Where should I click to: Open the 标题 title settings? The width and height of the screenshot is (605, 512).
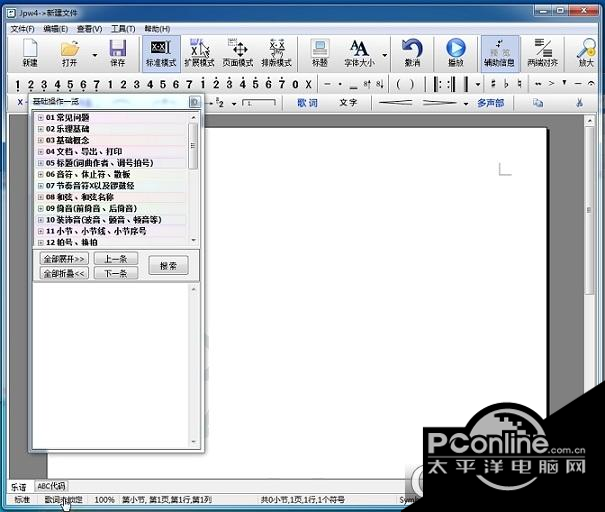pos(320,53)
